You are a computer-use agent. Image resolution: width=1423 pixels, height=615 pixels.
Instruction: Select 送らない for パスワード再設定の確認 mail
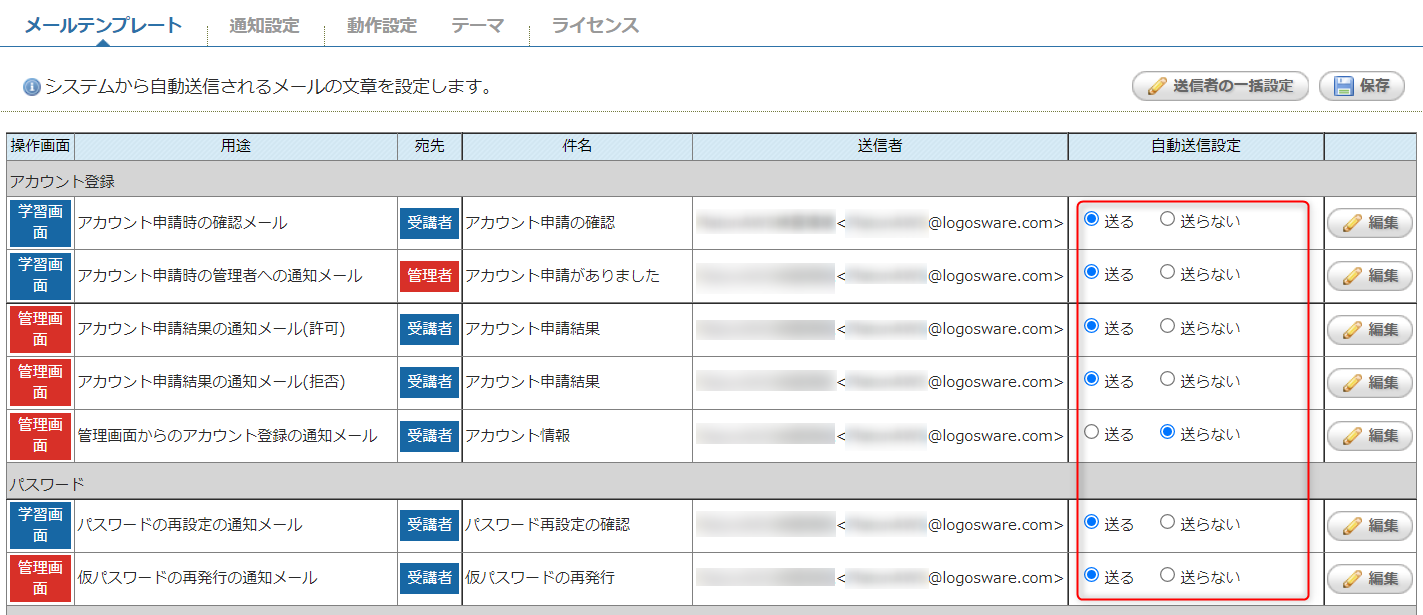[x=1167, y=522]
